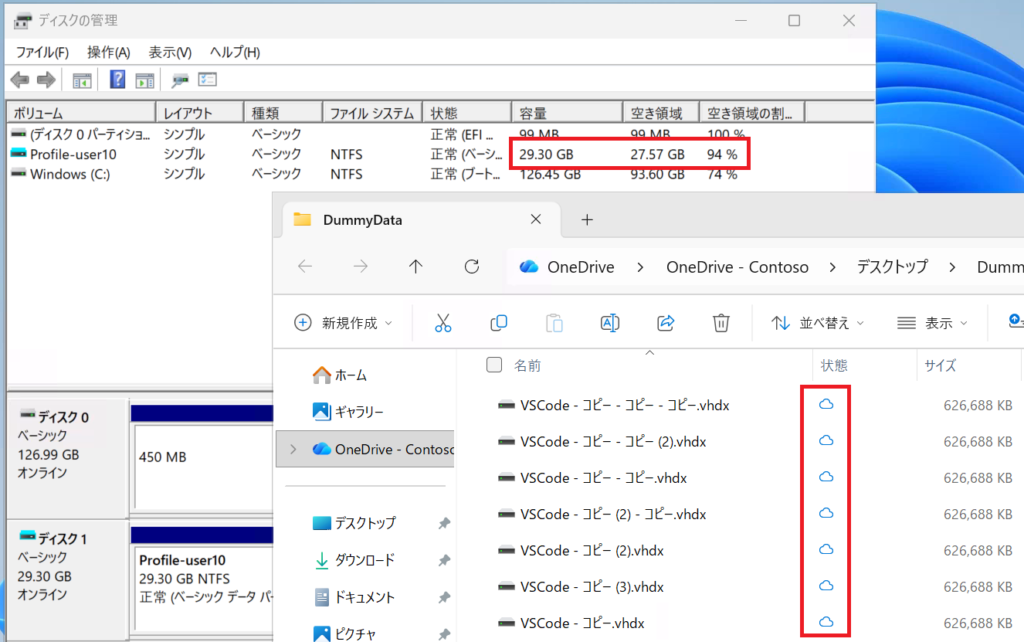Screen dimensions: 1024x642
Task: Open the 並べ替え sort dropdown
Action: pos(817,323)
